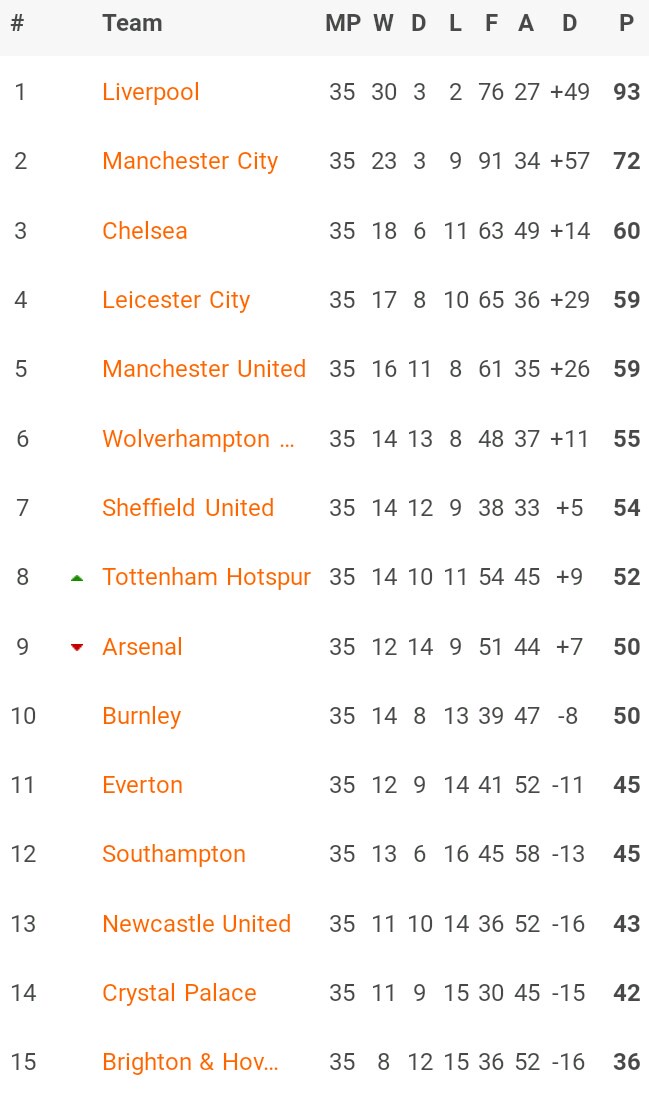The height and width of the screenshot is (1102, 649).
Task: Click the green up arrow beside Tottenham Hotspur
Action: (77, 578)
